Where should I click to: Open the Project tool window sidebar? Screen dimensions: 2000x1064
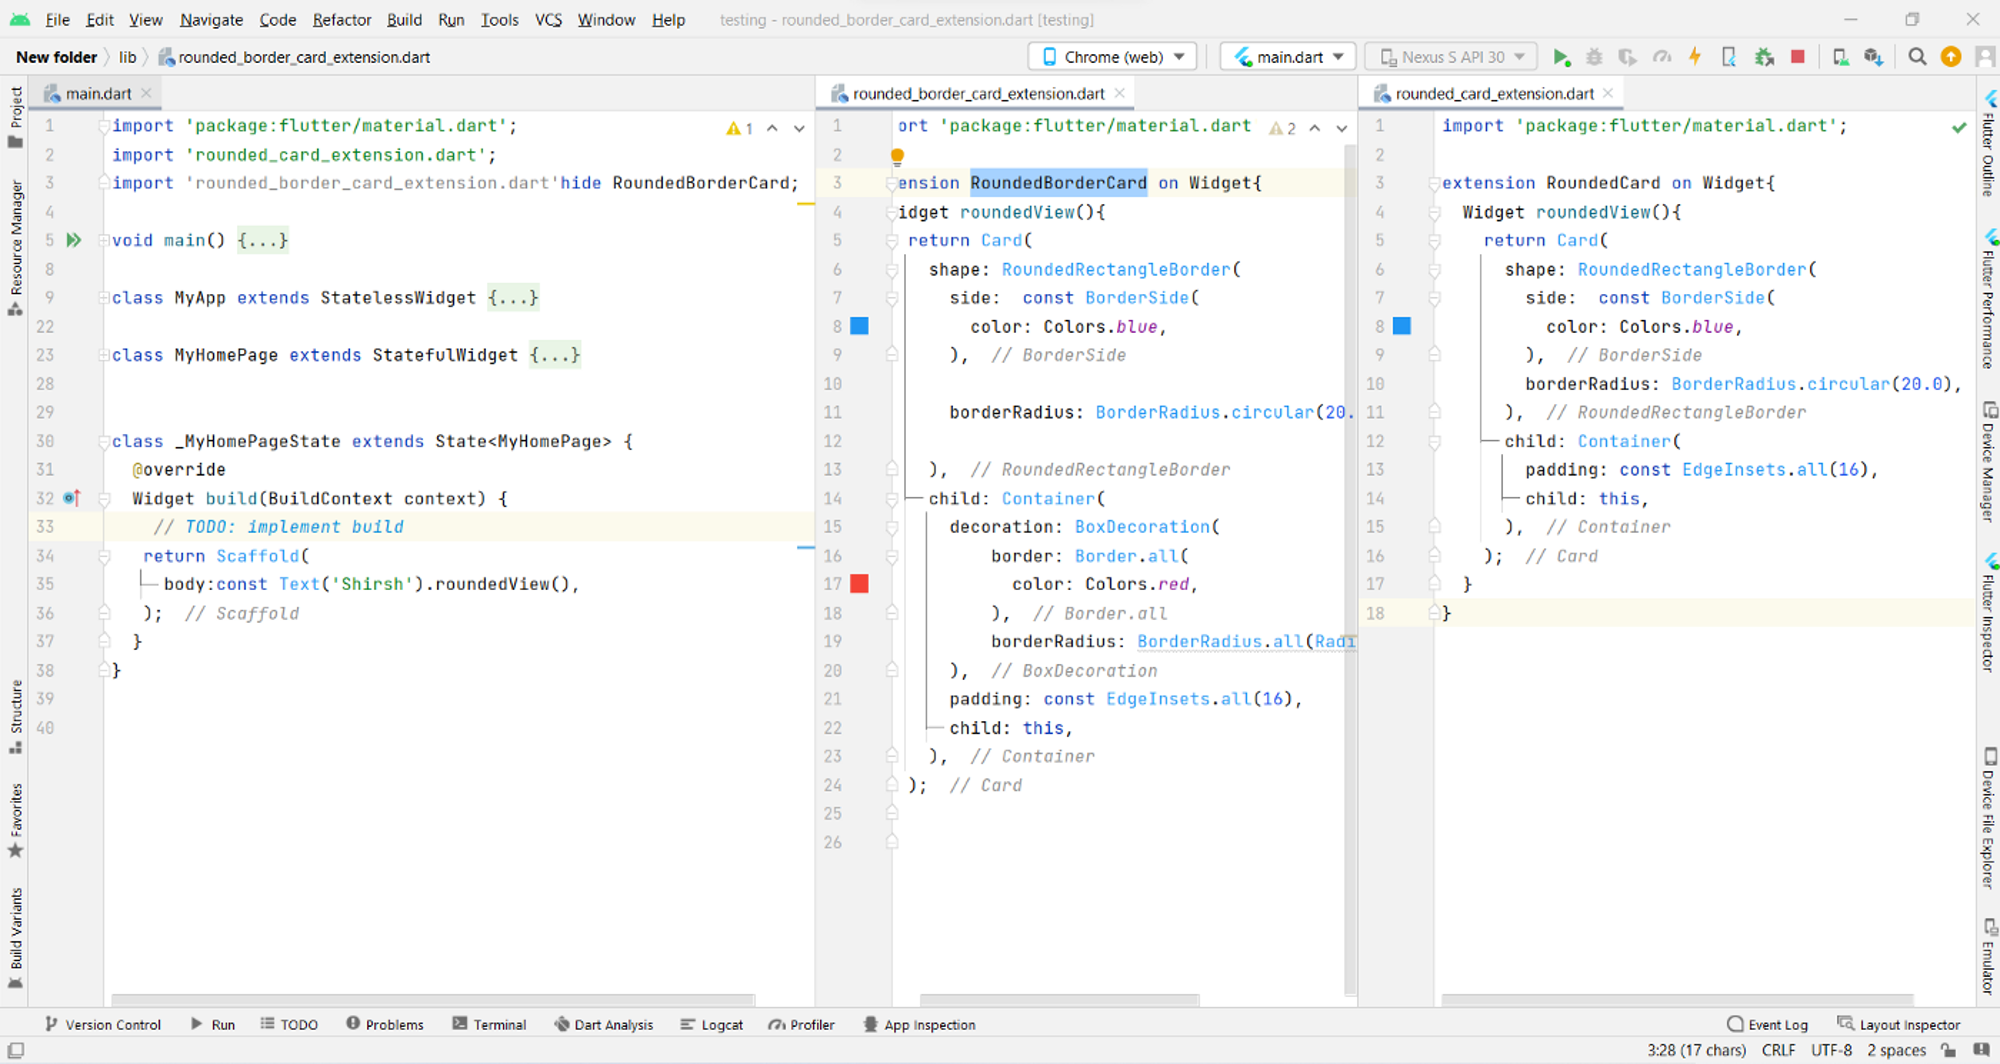coord(15,116)
